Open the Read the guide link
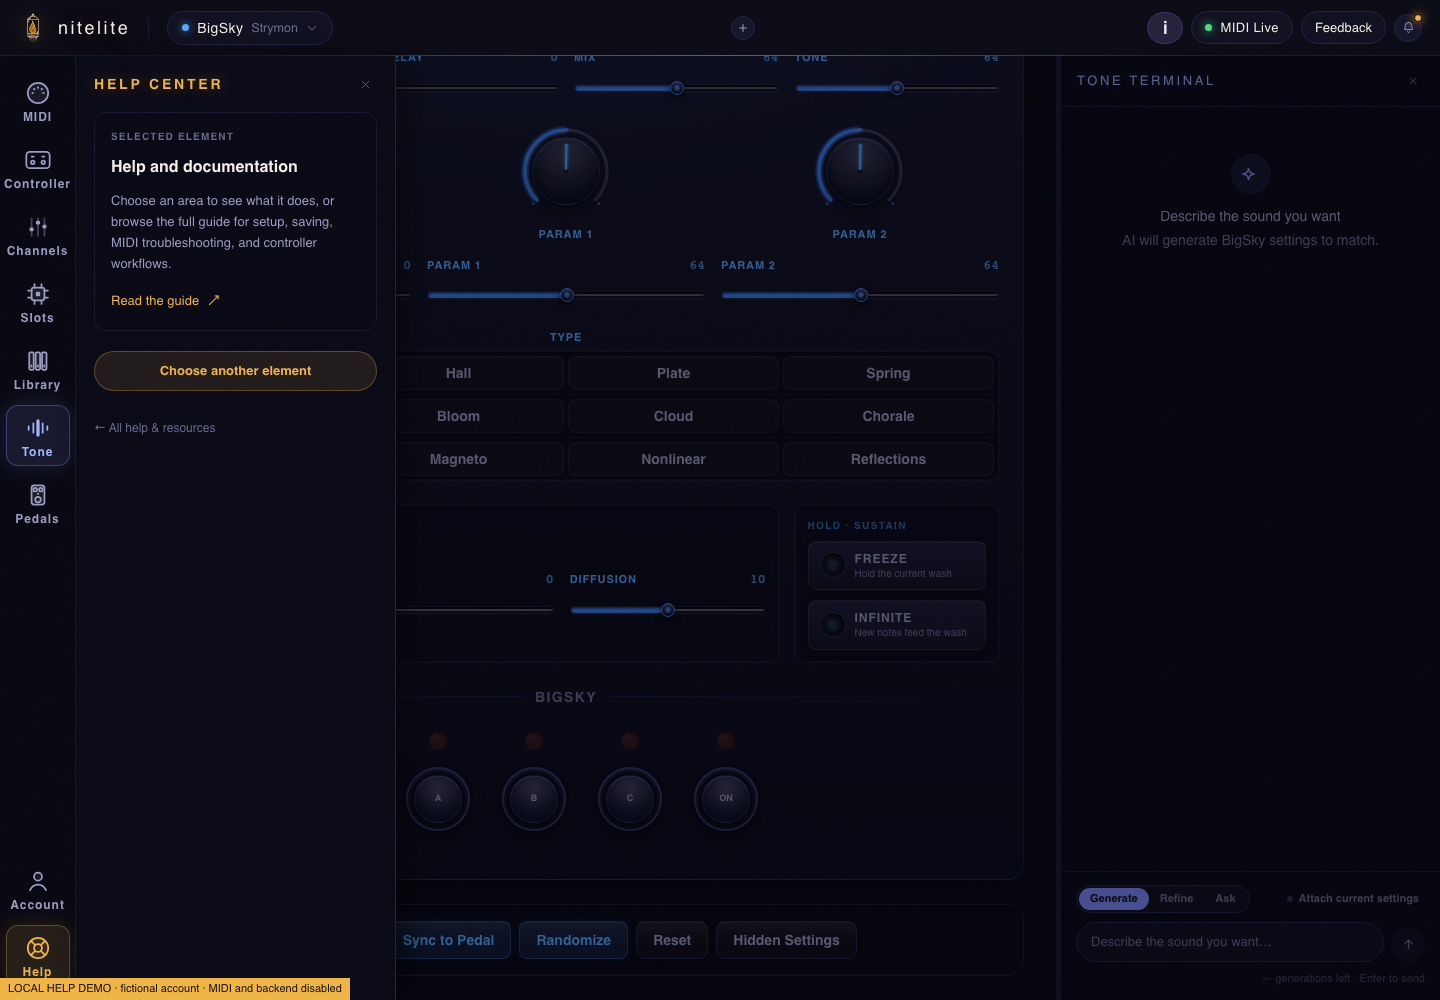The width and height of the screenshot is (1440, 1000). click(165, 301)
